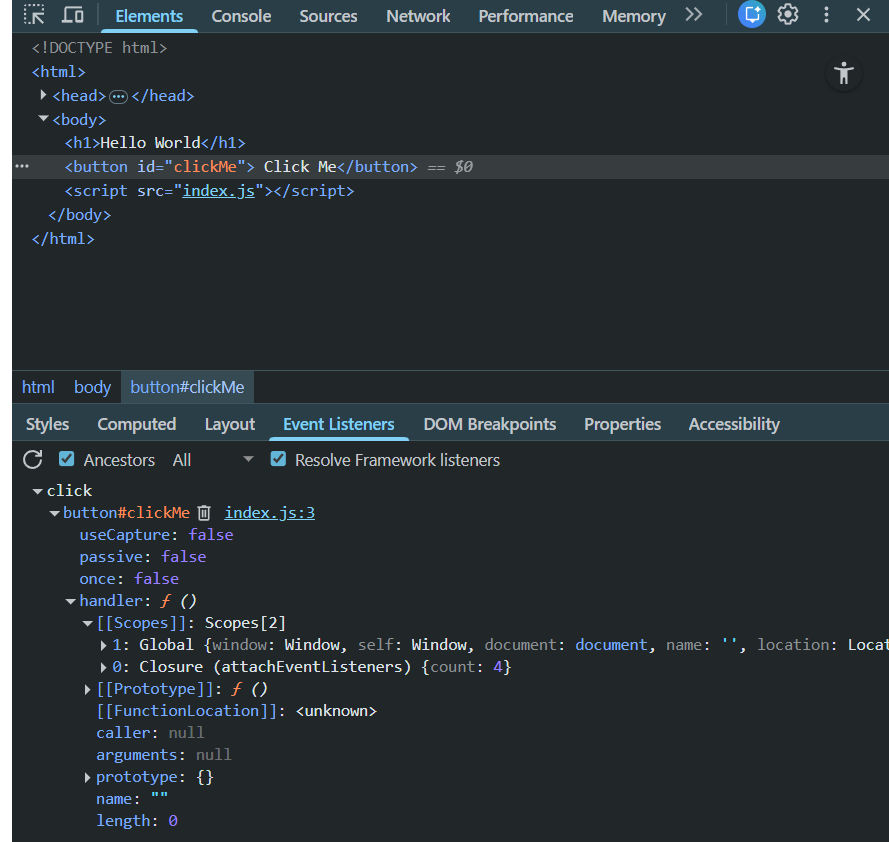Open the All listeners filter dropdown
The image size is (889, 842).
click(213, 459)
